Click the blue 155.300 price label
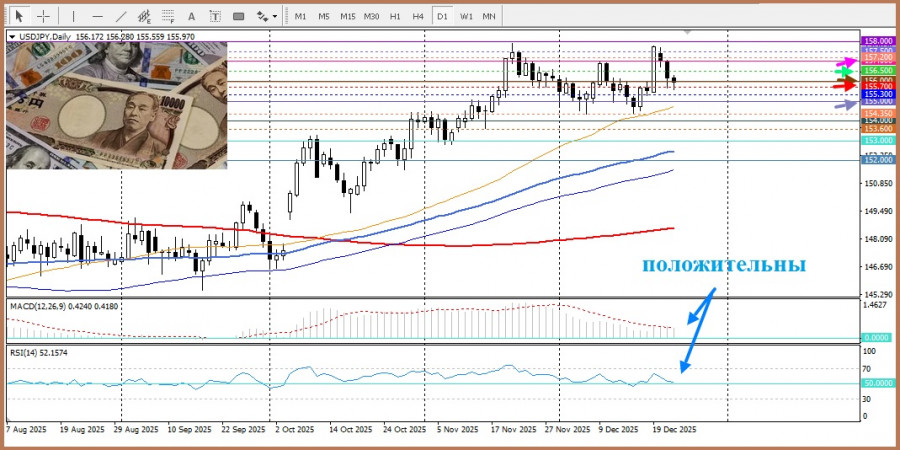 coord(878,94)
